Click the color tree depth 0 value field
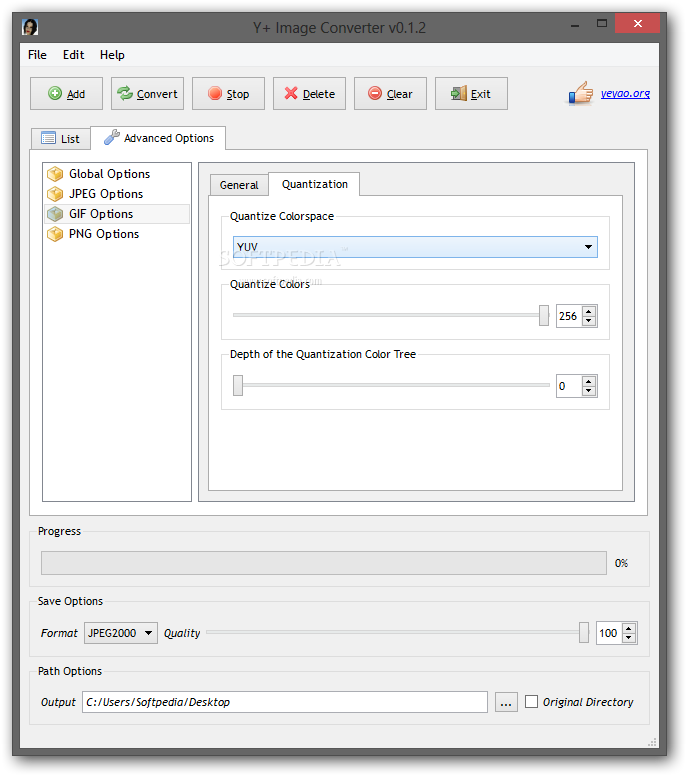Image resolution: width=687 pixels, height=776 pixels. [569, 386]
